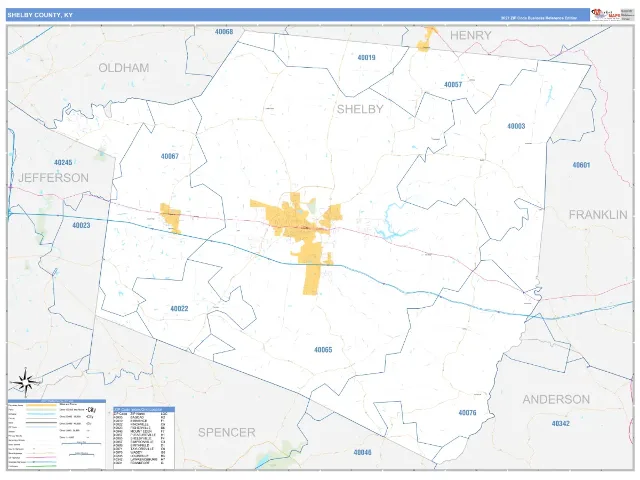Click the ZIP label 40022
This screenshot has height=480, width=640.
click(179, 308)
